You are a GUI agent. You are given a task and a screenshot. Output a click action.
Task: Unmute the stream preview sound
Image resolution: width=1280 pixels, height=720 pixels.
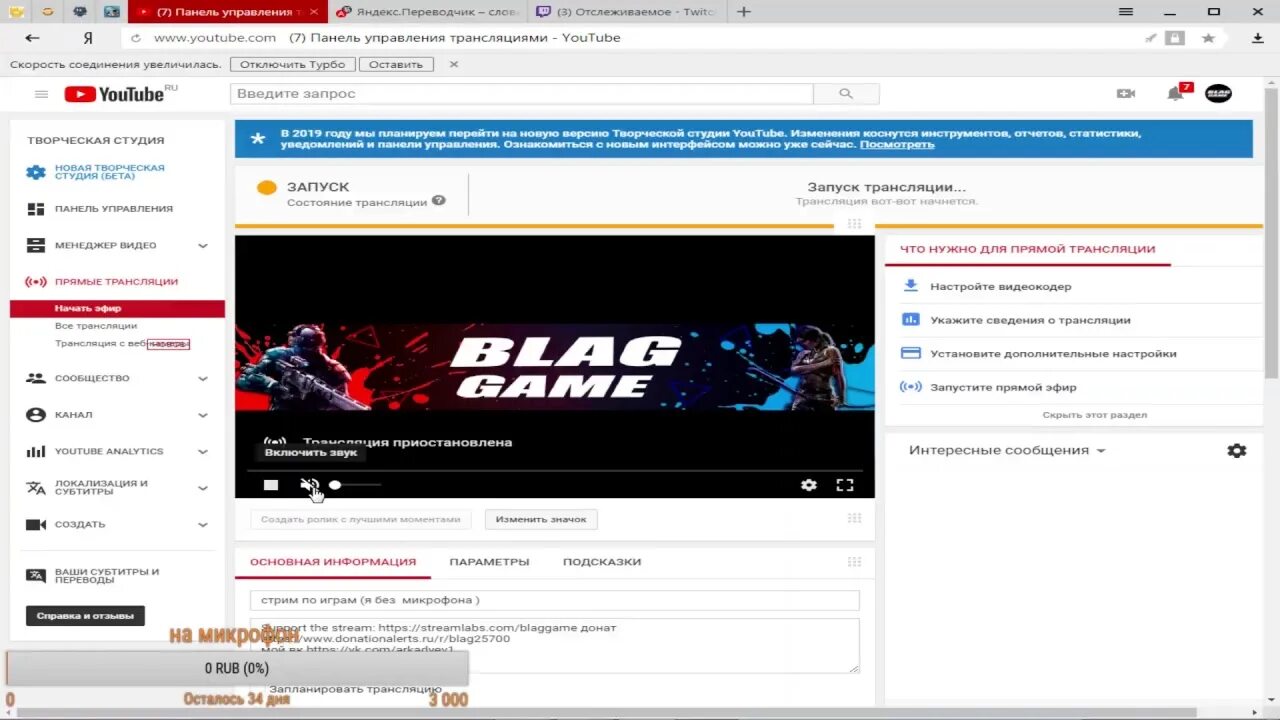[309, 485]
